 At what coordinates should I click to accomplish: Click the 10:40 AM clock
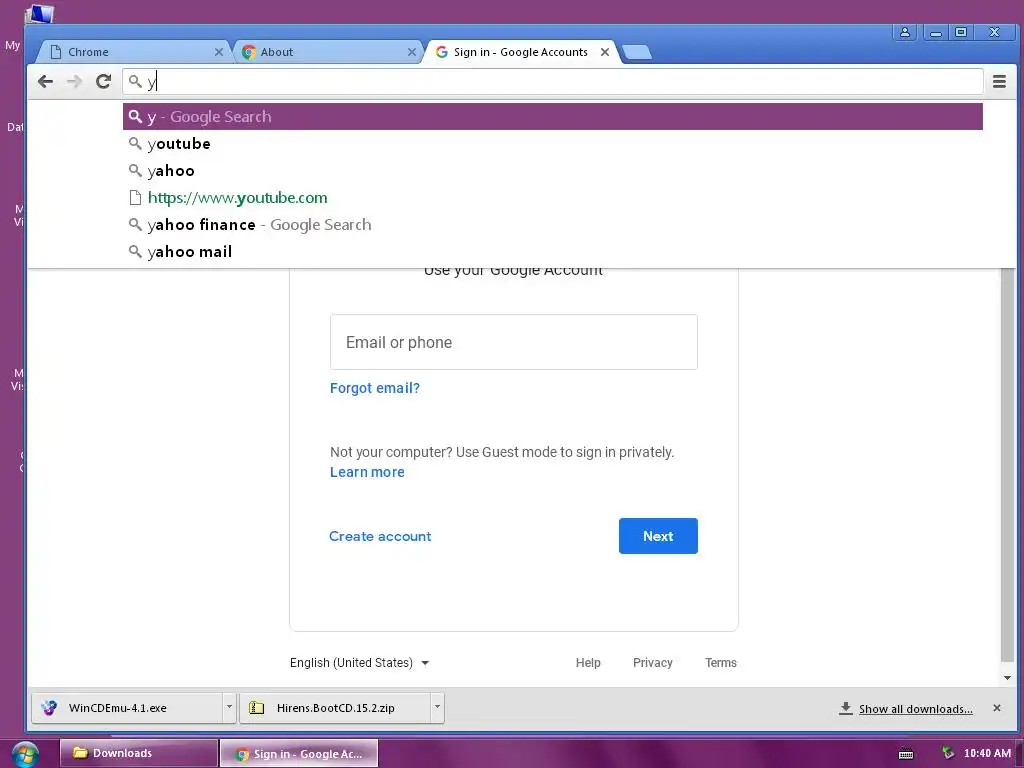pyautogui.click(x=987, y=753)
